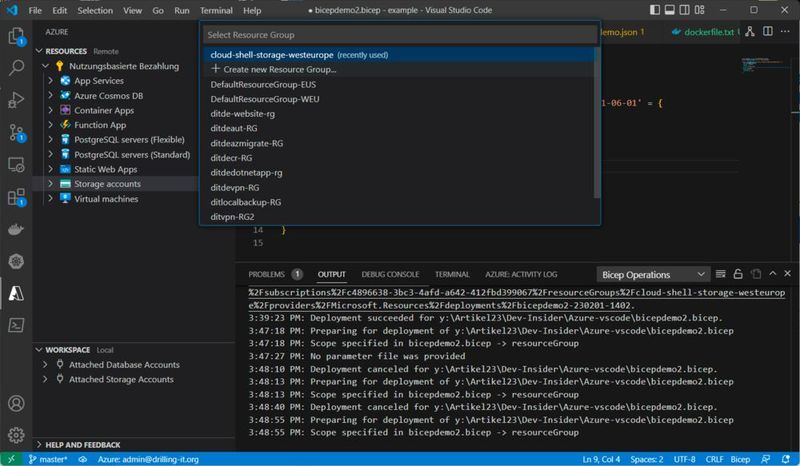Open the Kubernetes view in activity bar
800x466 pixels.
(x=16, y=261)
